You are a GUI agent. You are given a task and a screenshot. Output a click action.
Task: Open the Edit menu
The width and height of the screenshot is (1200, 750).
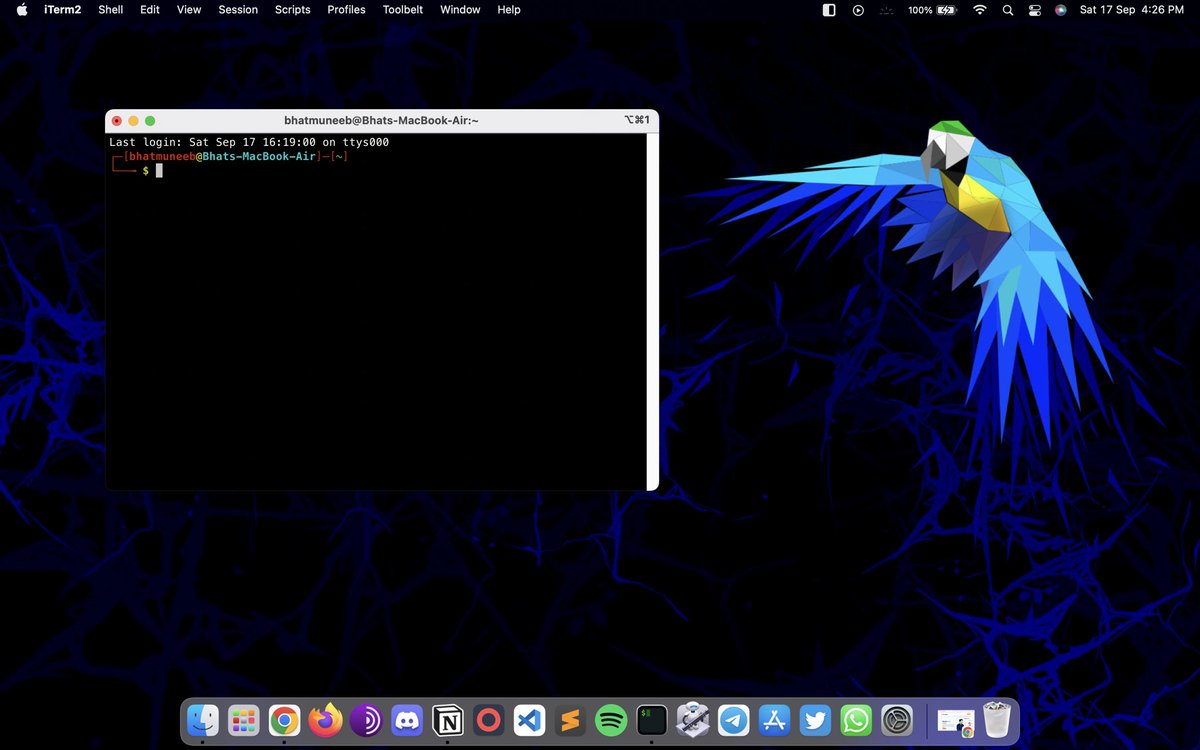tap(150, 10)
